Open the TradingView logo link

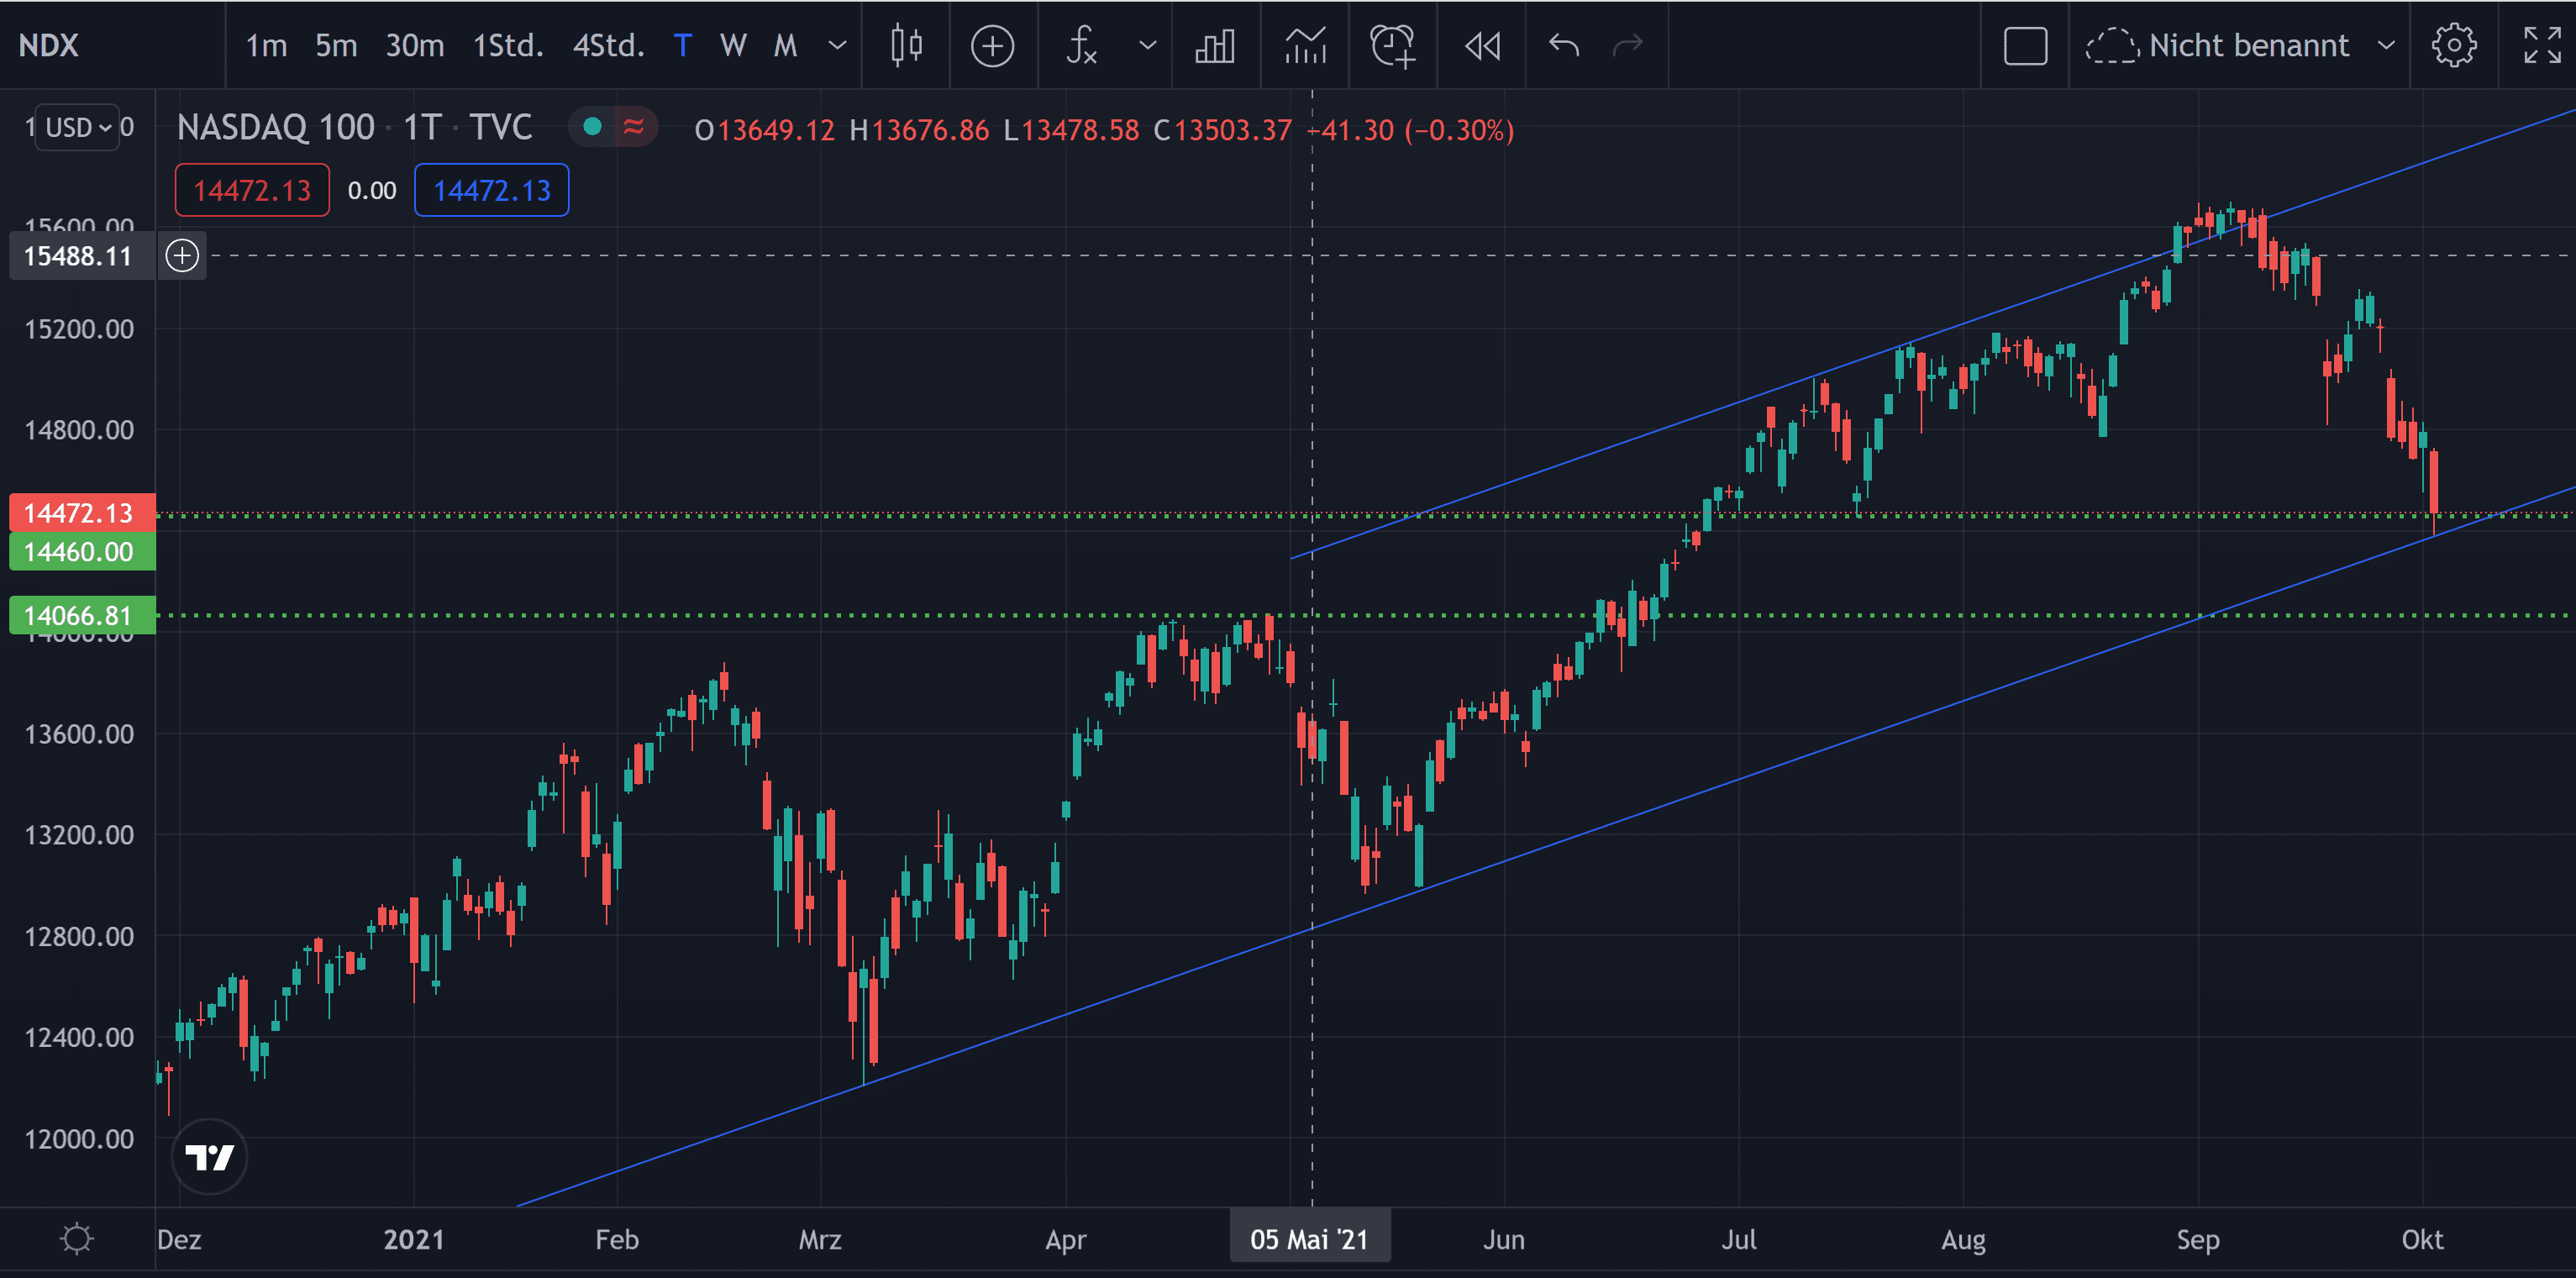pos(209,1156)
